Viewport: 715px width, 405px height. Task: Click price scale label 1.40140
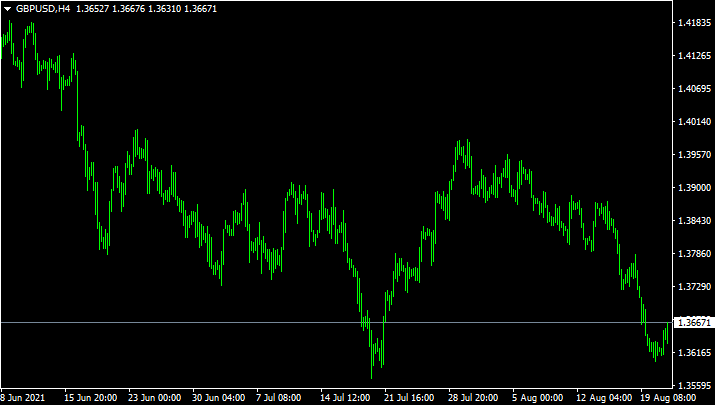pyautogui.click(x=695, y=121)
